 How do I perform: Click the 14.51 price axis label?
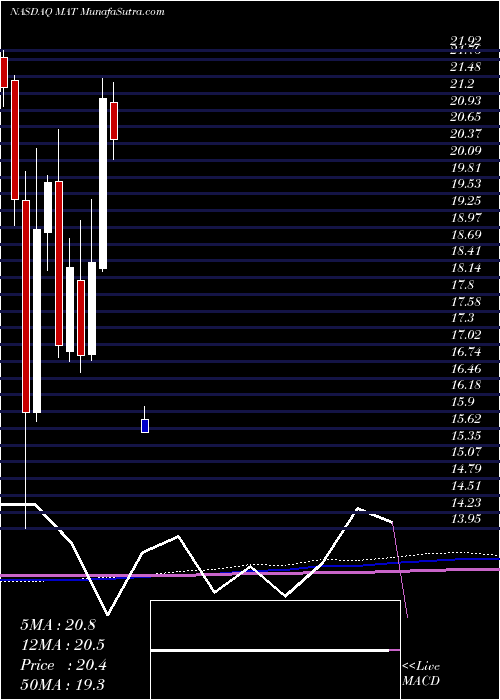click(x=466, y=486)
